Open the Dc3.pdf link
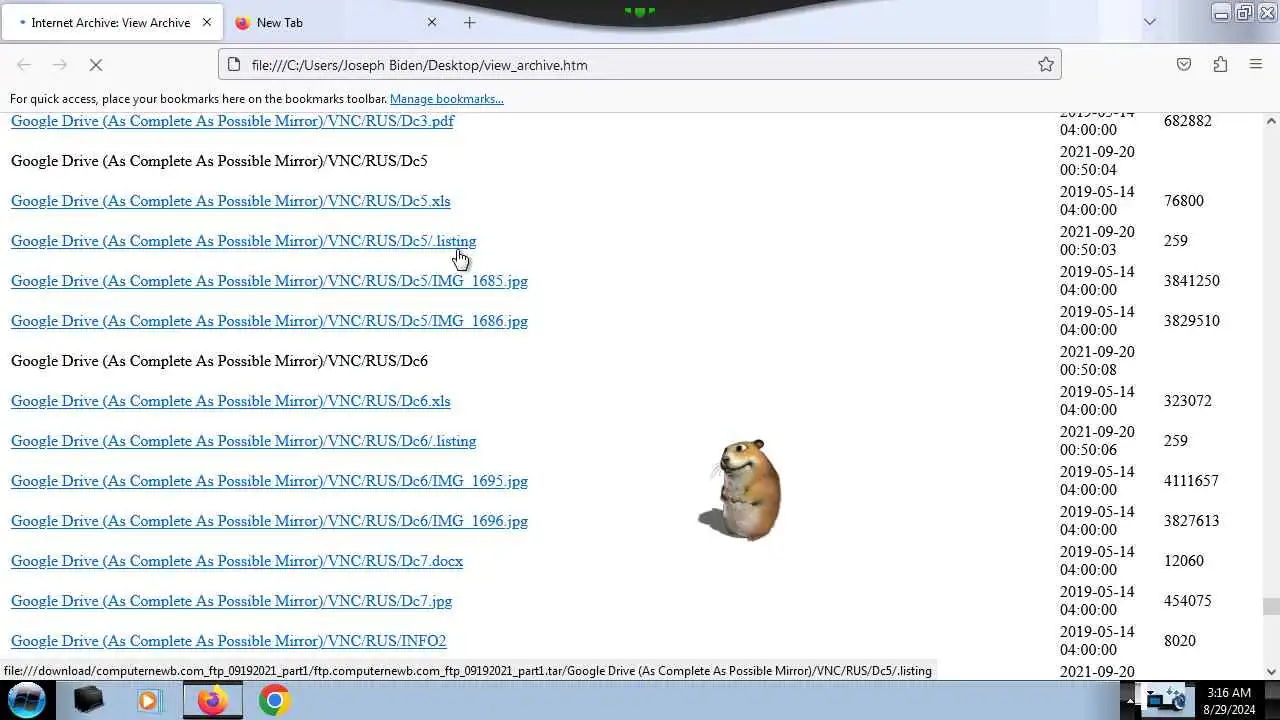Image resolution: width=1280 pixels, height=720 pixels. click(232, 121)
